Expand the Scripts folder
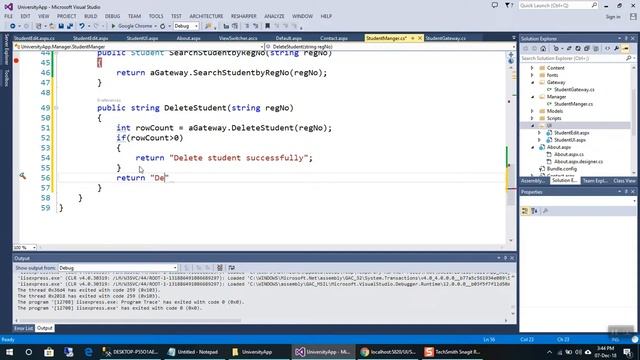 point(532,118)
